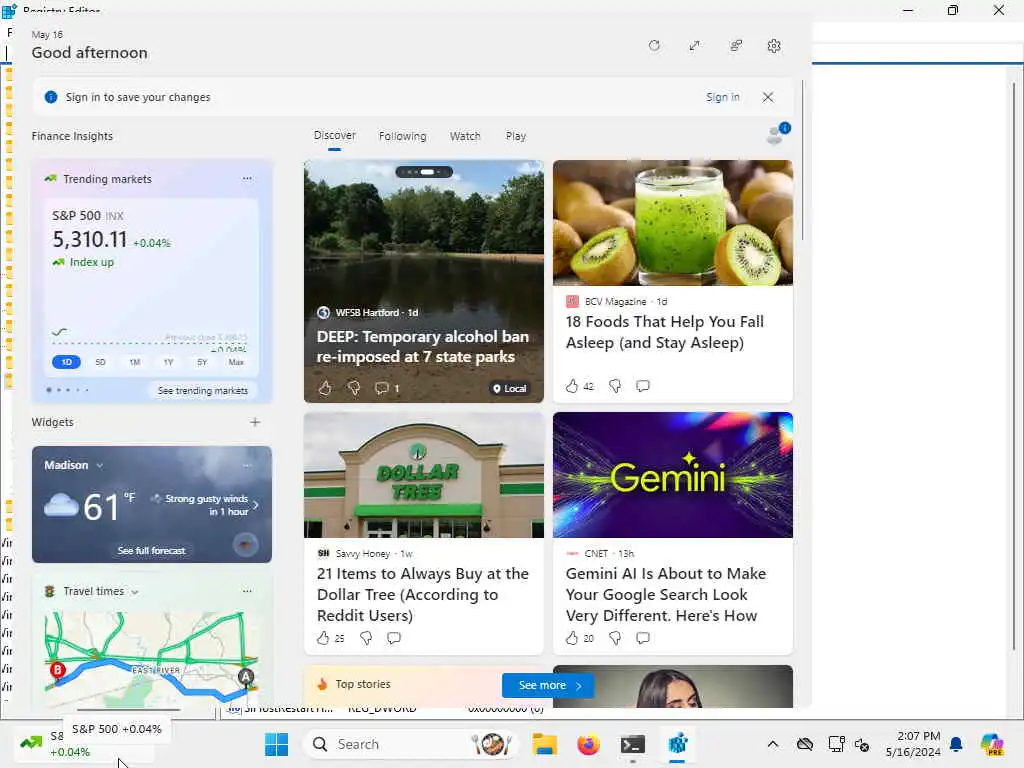Viewport: 1024px width, 768px height.
Task: Open the taskbar clock showing 2:07 PM
Action: (913, 744)
